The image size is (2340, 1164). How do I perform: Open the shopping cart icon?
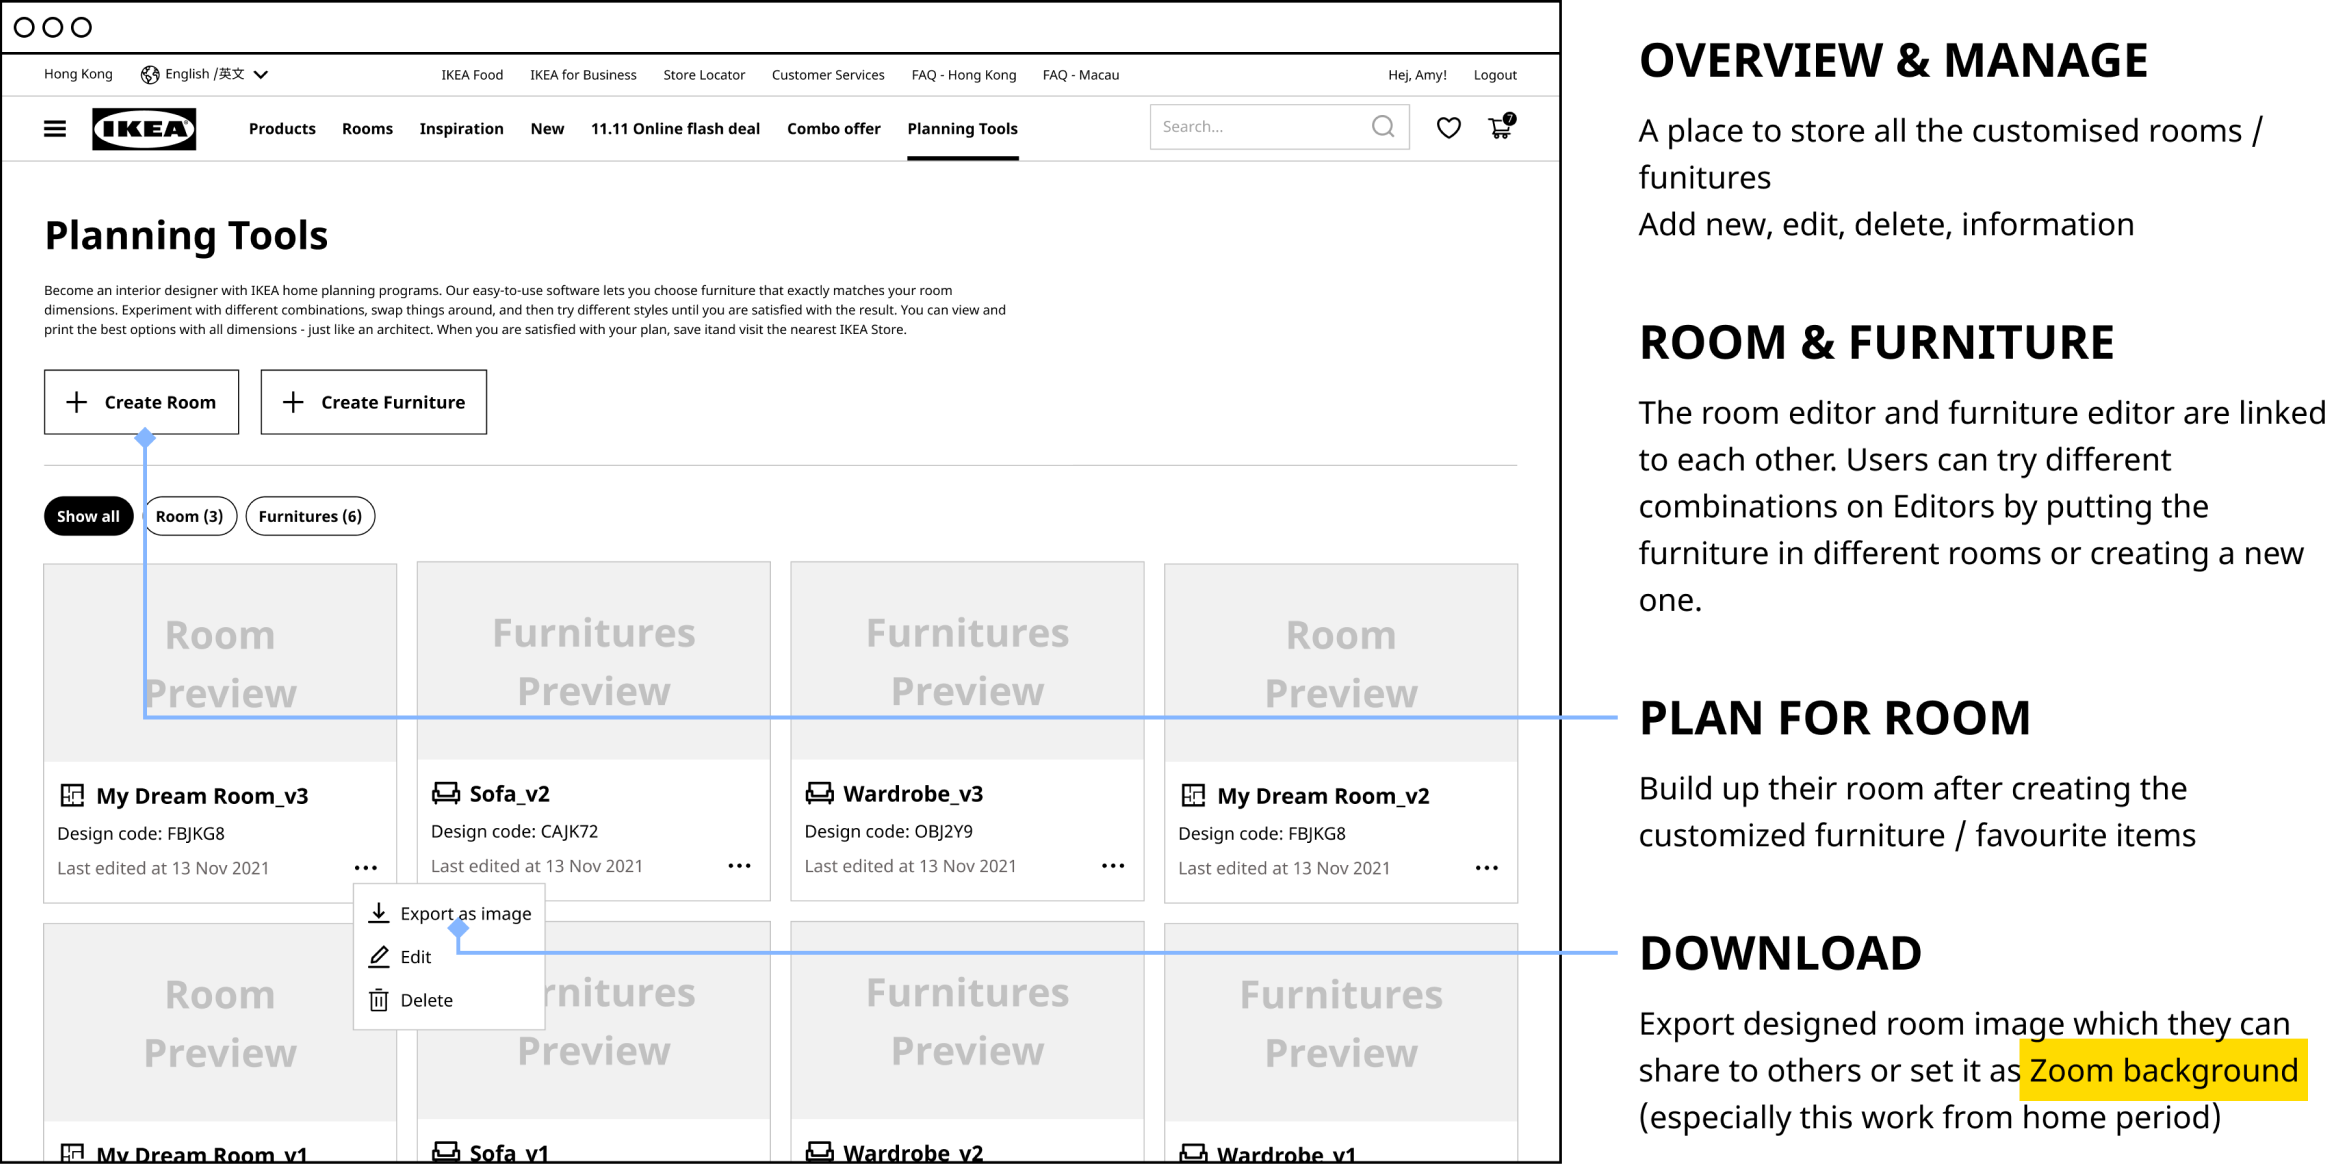click(1500, 127)
